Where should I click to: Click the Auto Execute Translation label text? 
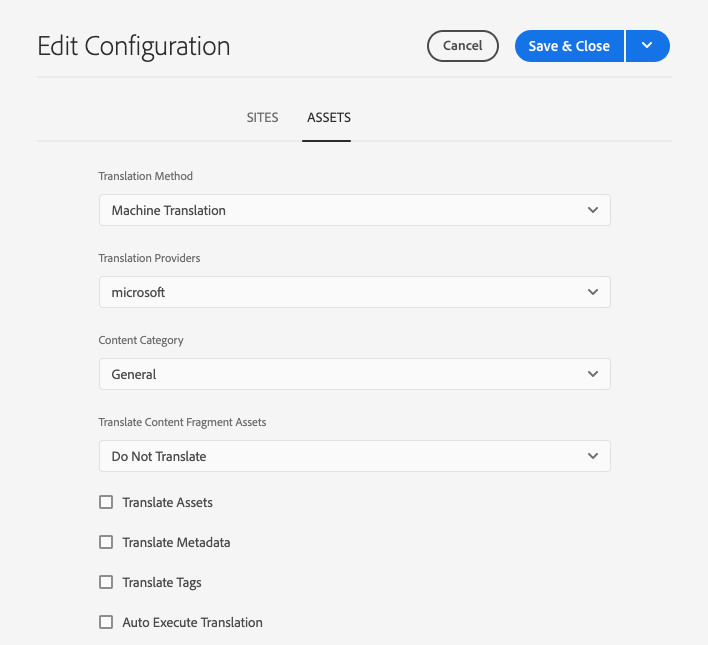[192, 622]
